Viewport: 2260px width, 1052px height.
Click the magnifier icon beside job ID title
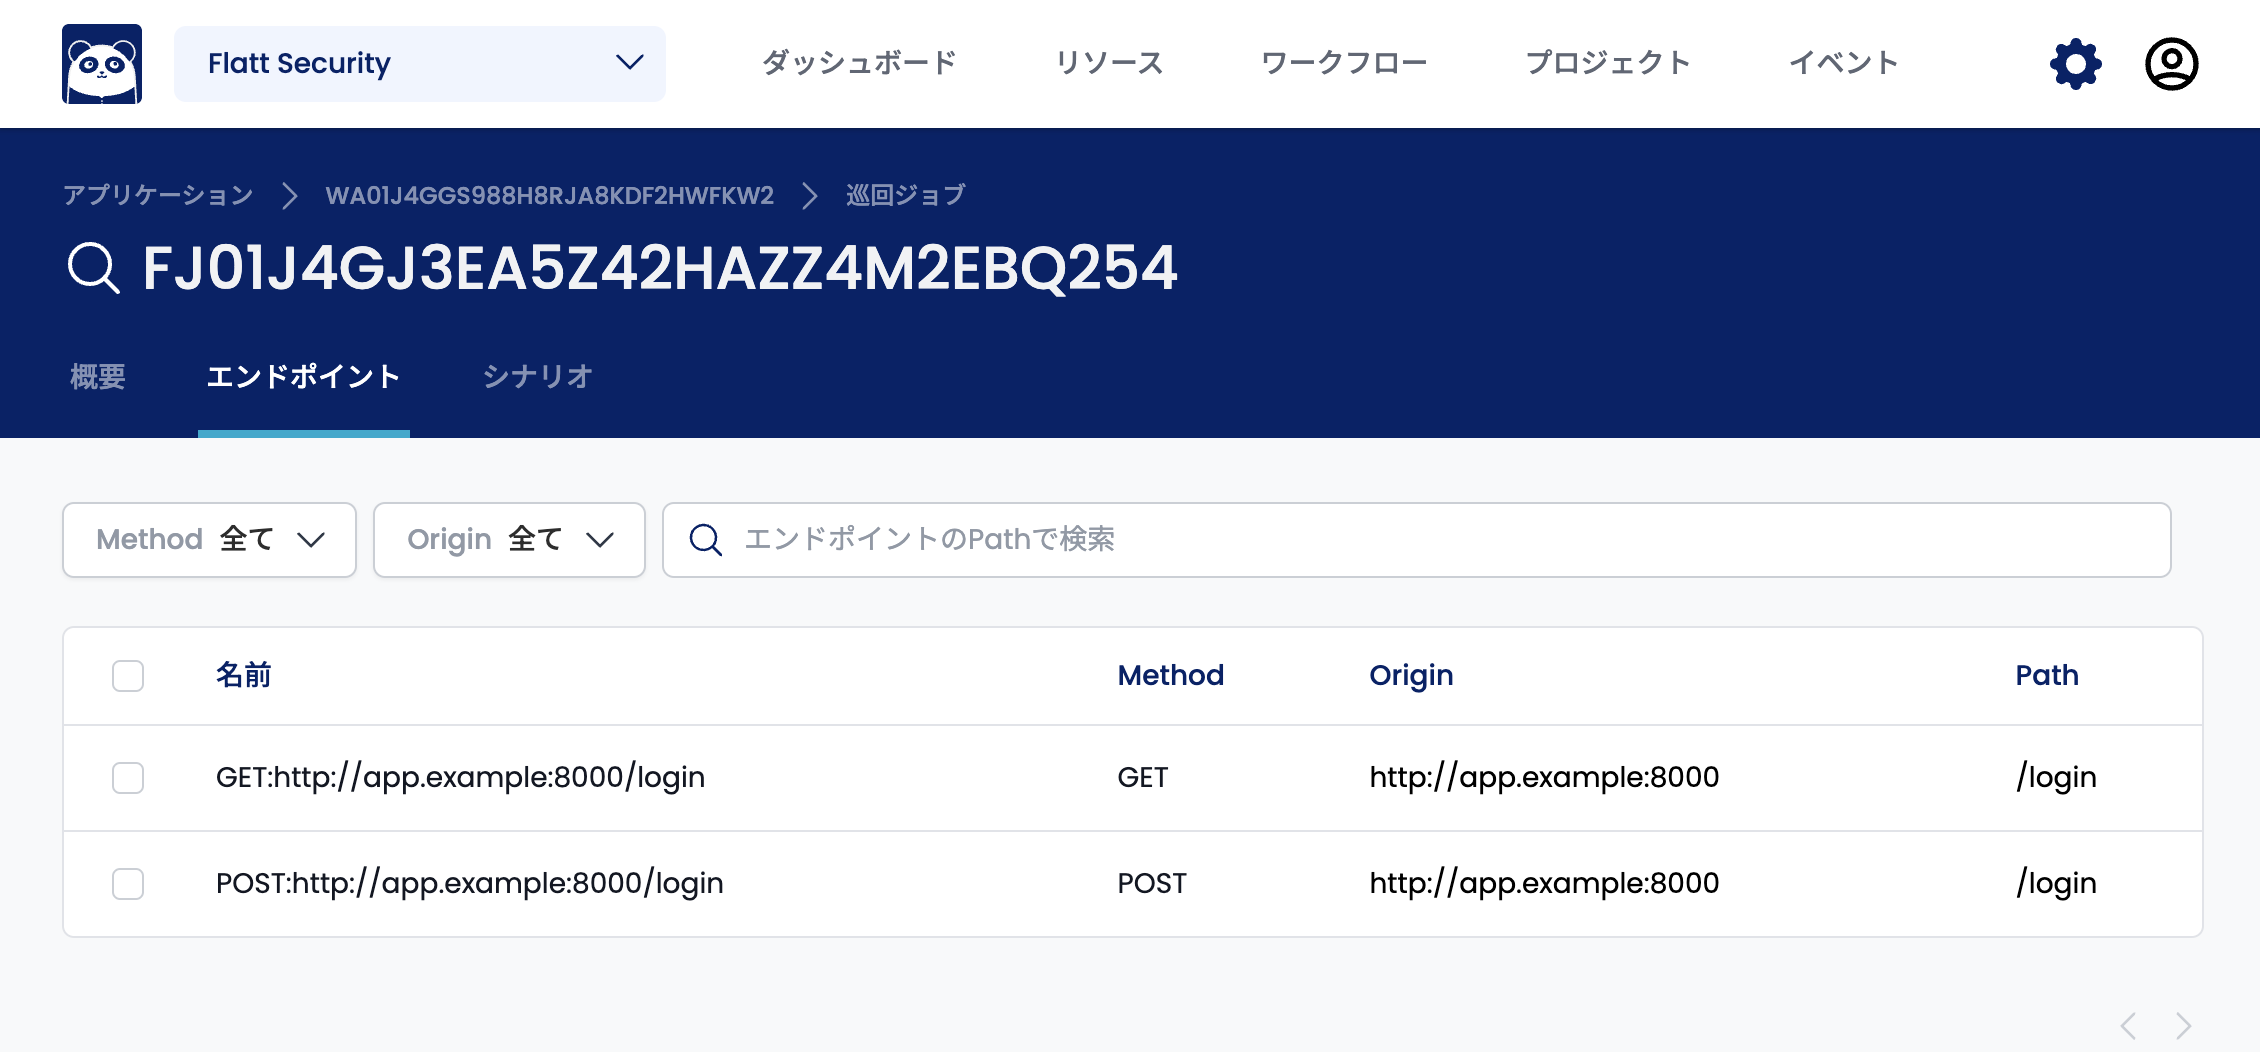pyautogui.click(x=93, y=268)
